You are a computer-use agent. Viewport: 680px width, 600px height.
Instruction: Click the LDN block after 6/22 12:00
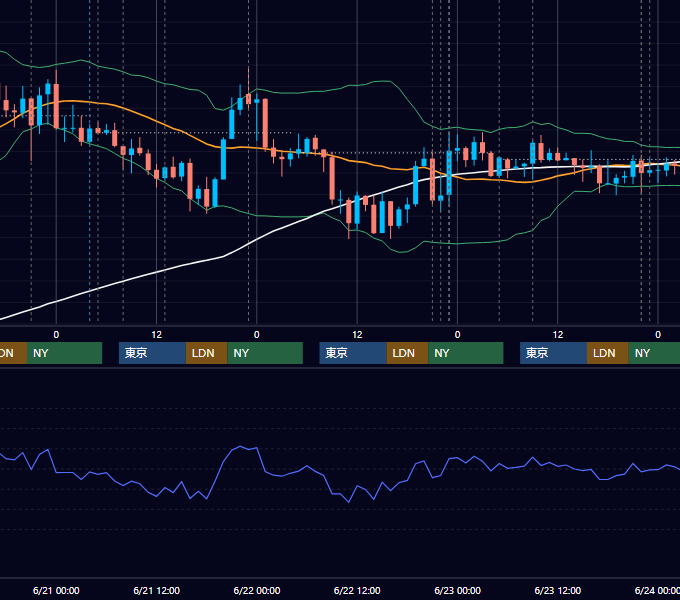(x=407, y=353)
